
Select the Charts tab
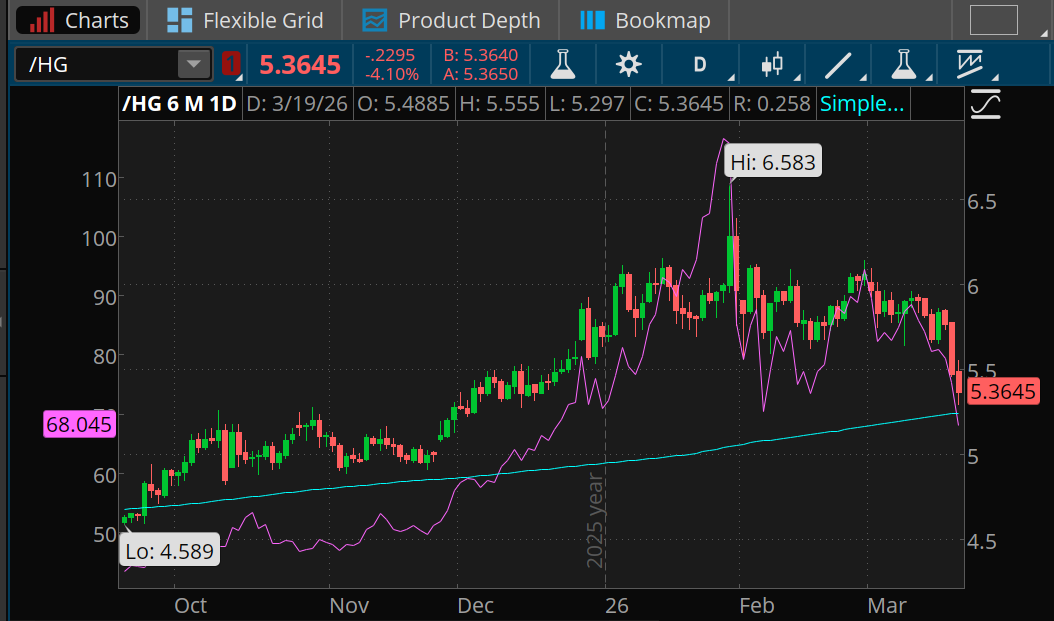tap(77, 20)
